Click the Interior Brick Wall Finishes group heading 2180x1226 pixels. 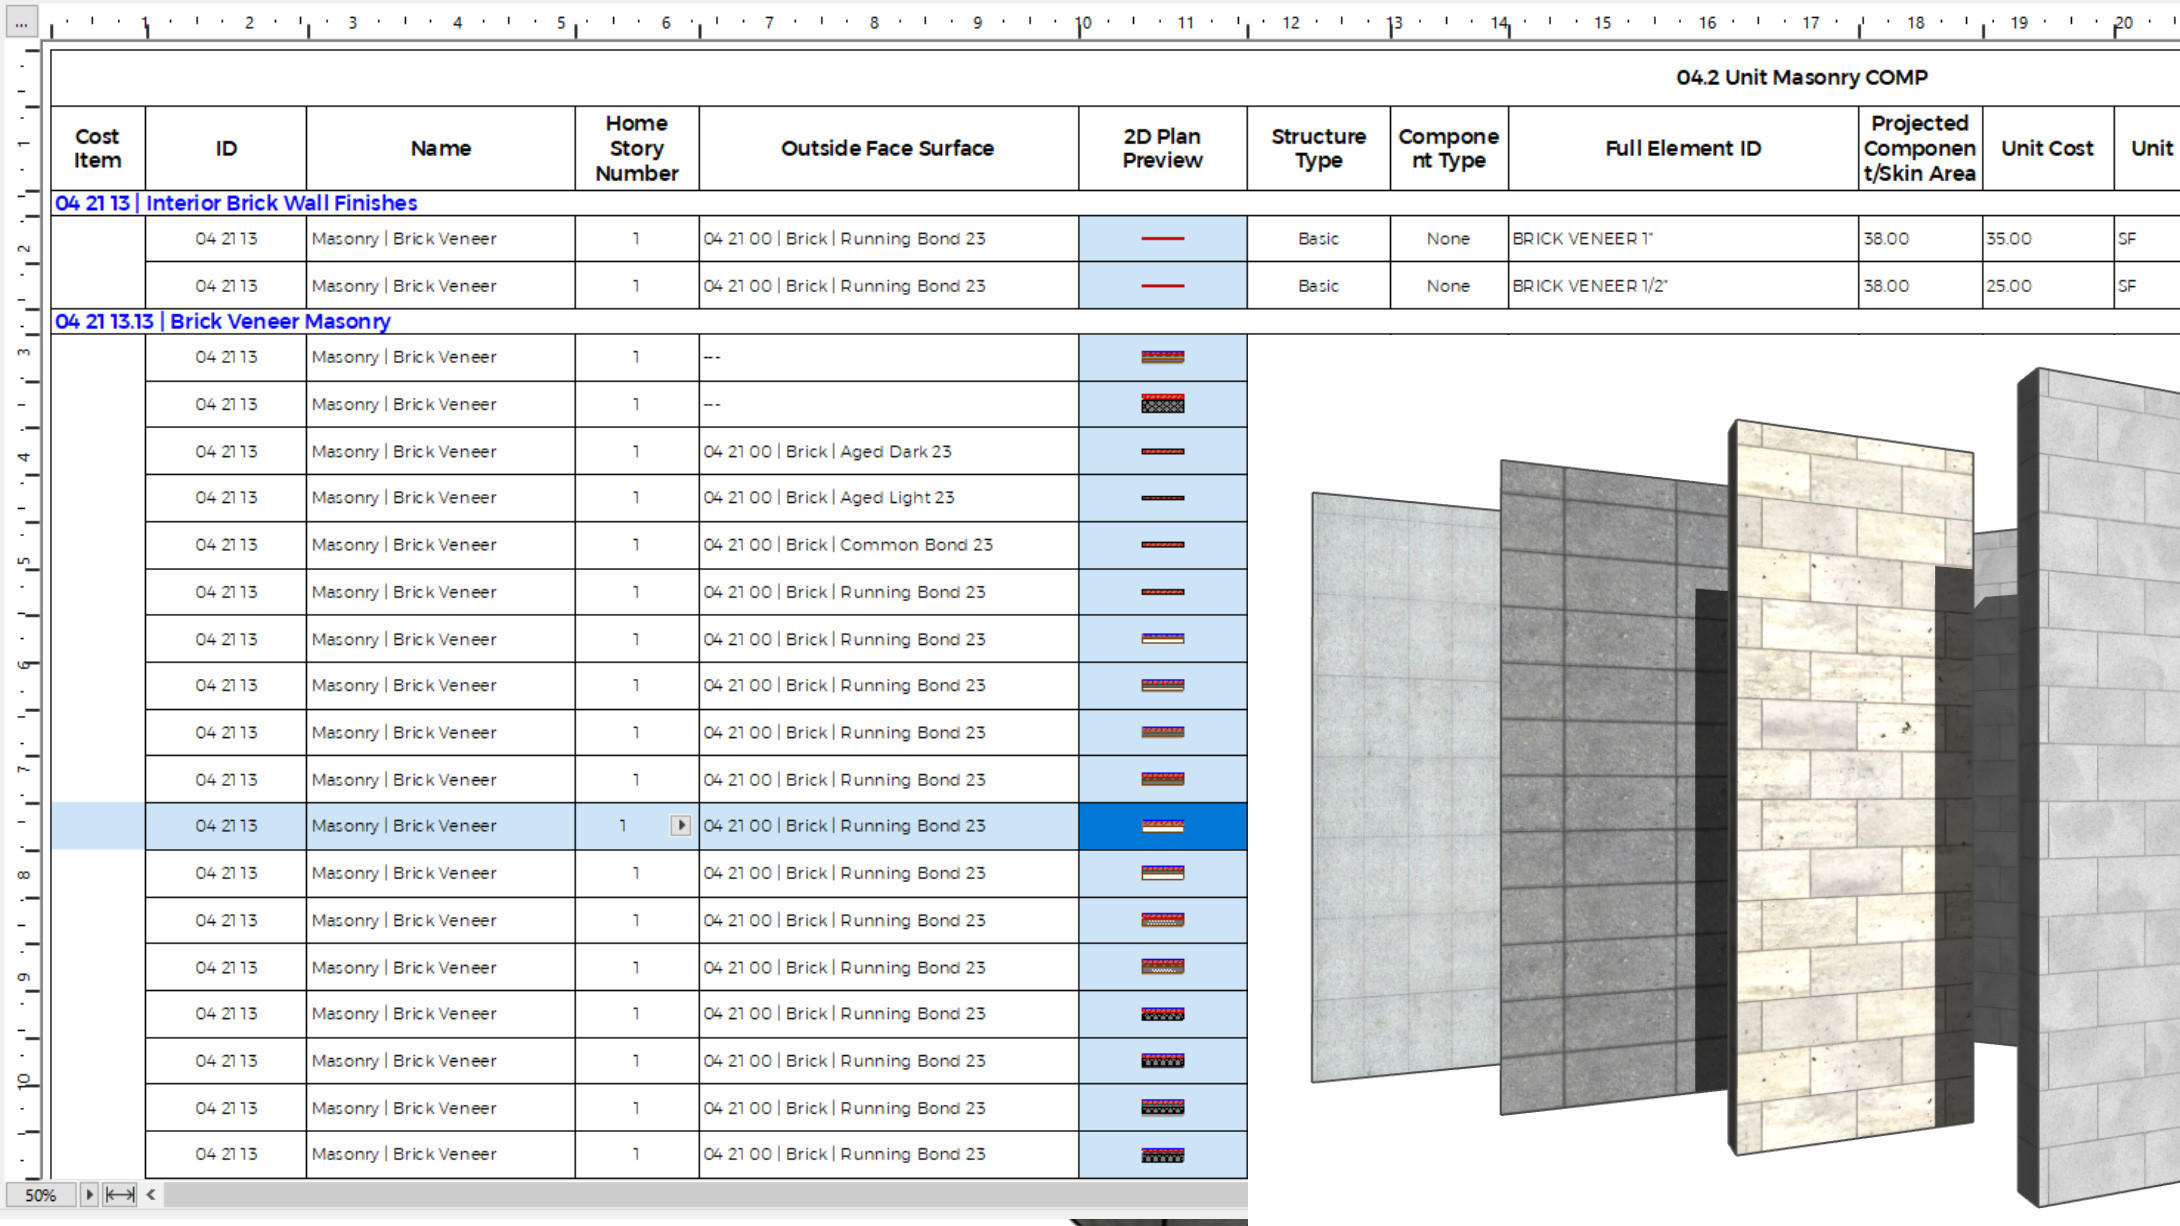[236, 203]
